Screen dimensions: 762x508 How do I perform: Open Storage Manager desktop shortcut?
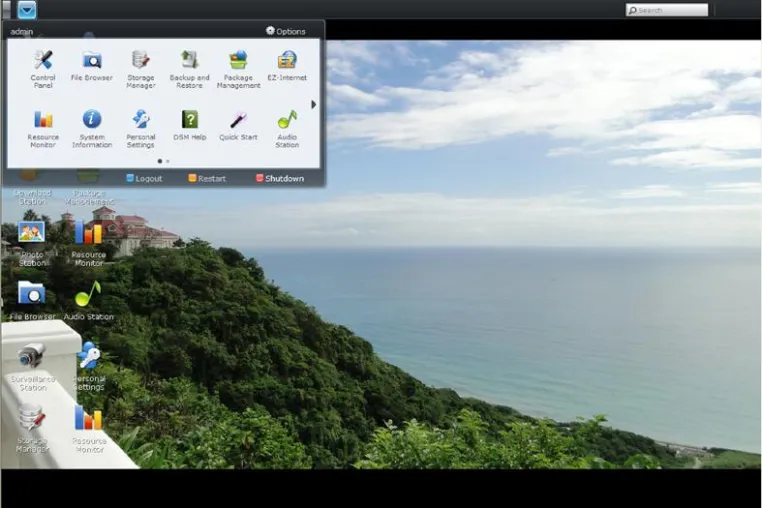pos(33,429)
